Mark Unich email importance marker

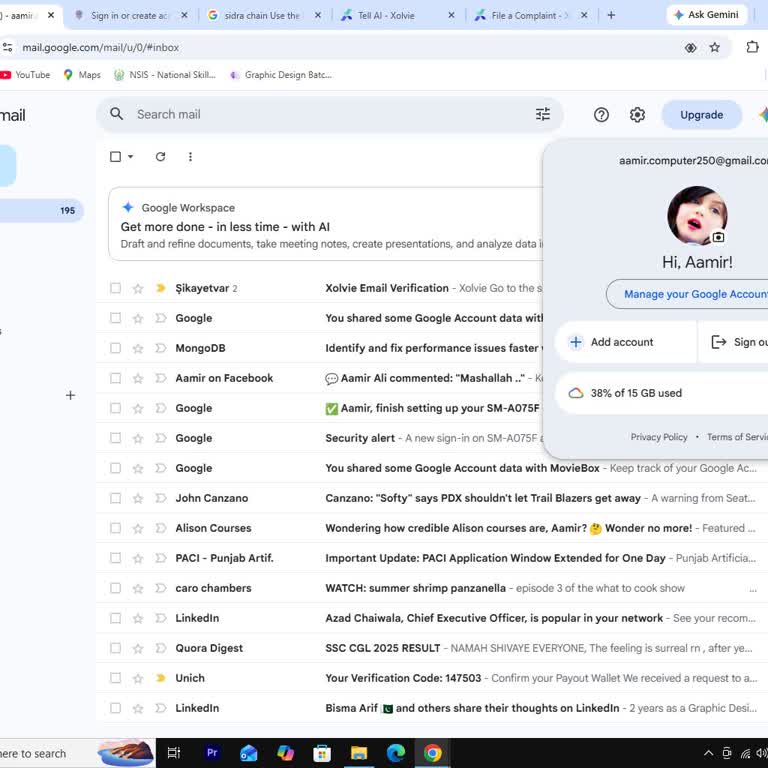(x=161, y=678)
